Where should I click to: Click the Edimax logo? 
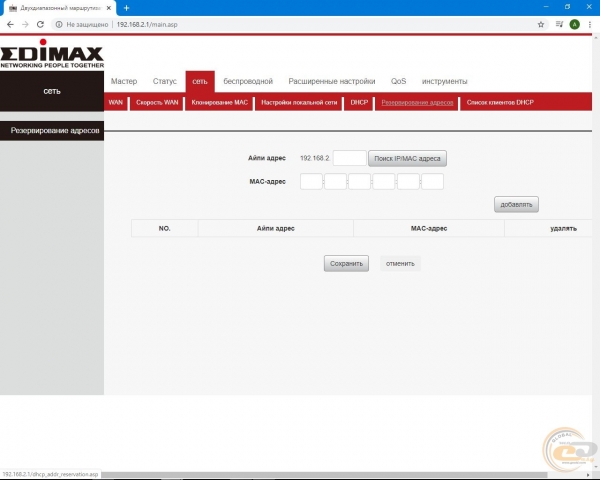pos(52,54)
